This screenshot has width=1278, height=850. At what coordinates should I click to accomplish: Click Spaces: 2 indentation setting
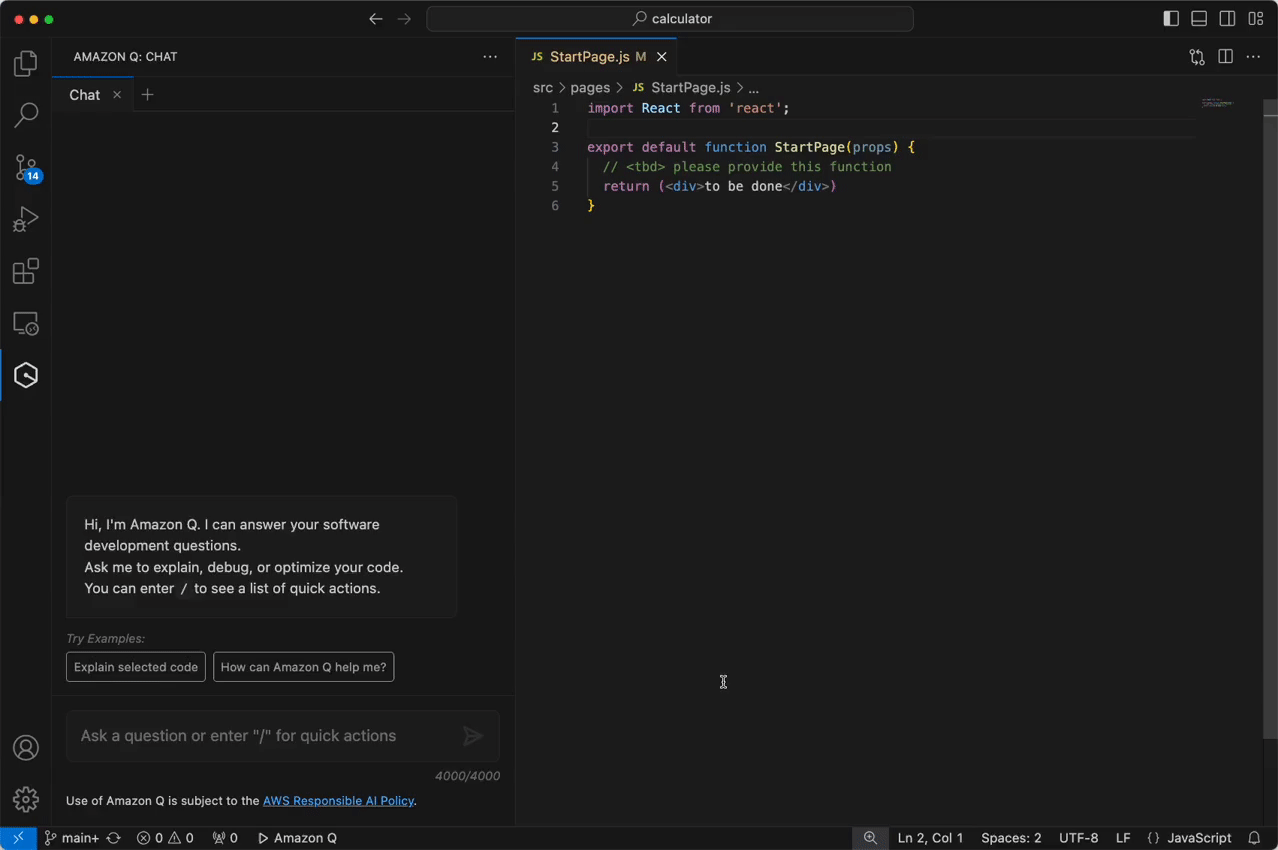click(1011, 838)
